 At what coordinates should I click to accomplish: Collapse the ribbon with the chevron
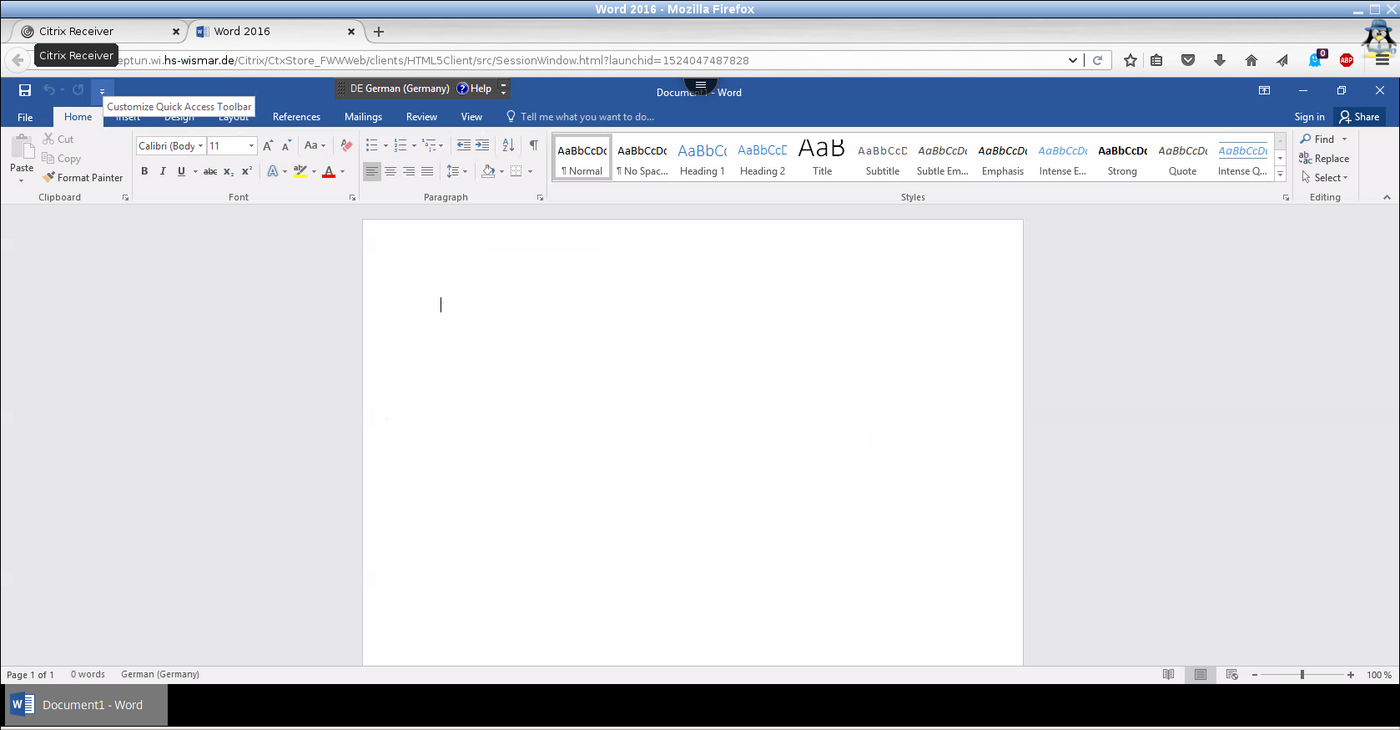[1386, 198]
